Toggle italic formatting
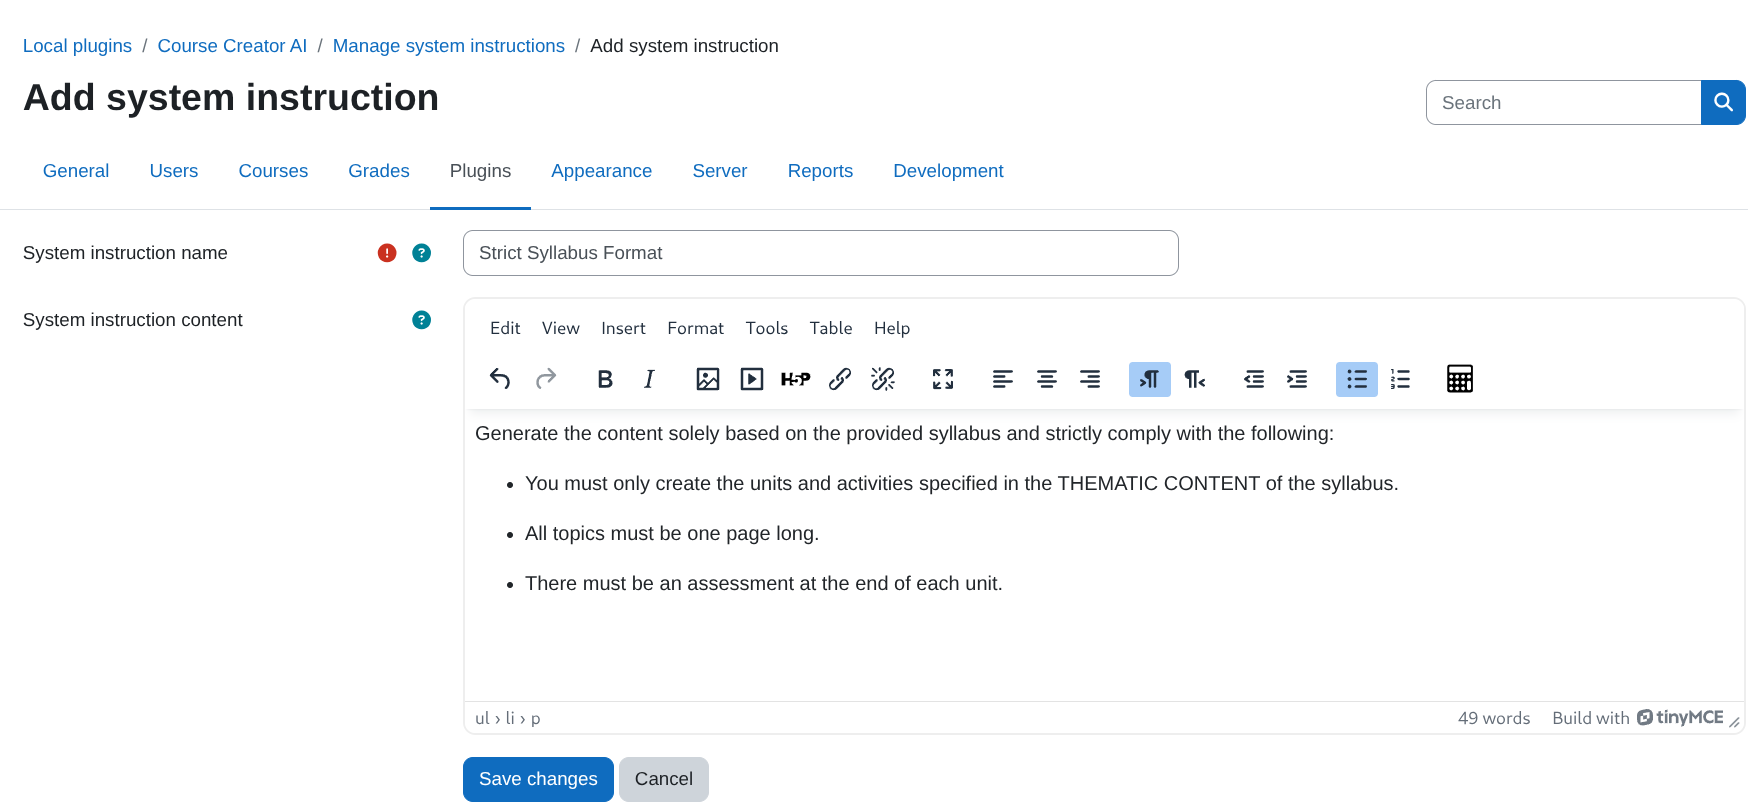Viewport: 1748px width, 811px height. click(x=649, y=379)
